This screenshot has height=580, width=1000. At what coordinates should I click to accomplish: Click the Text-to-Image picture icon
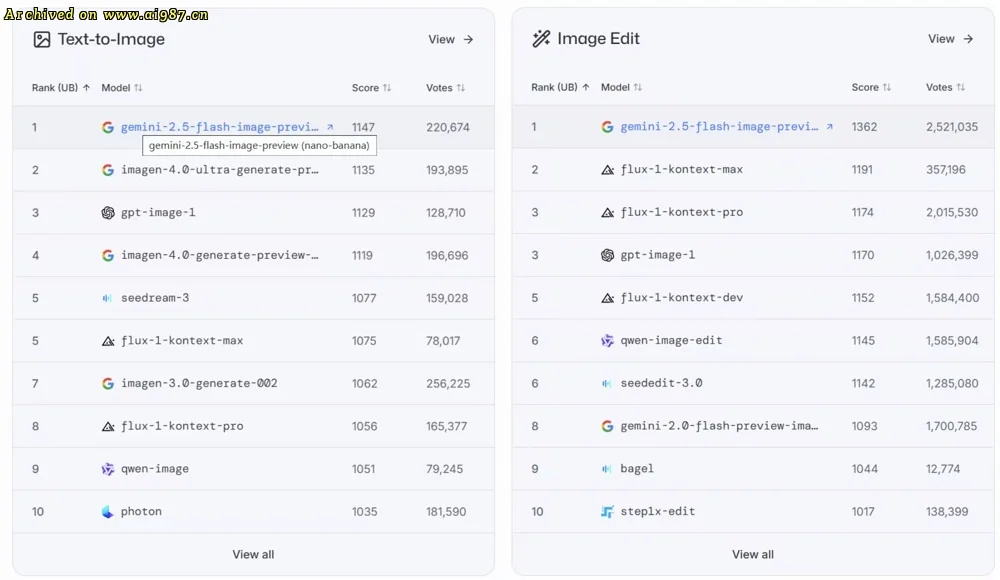coord(41,40)
